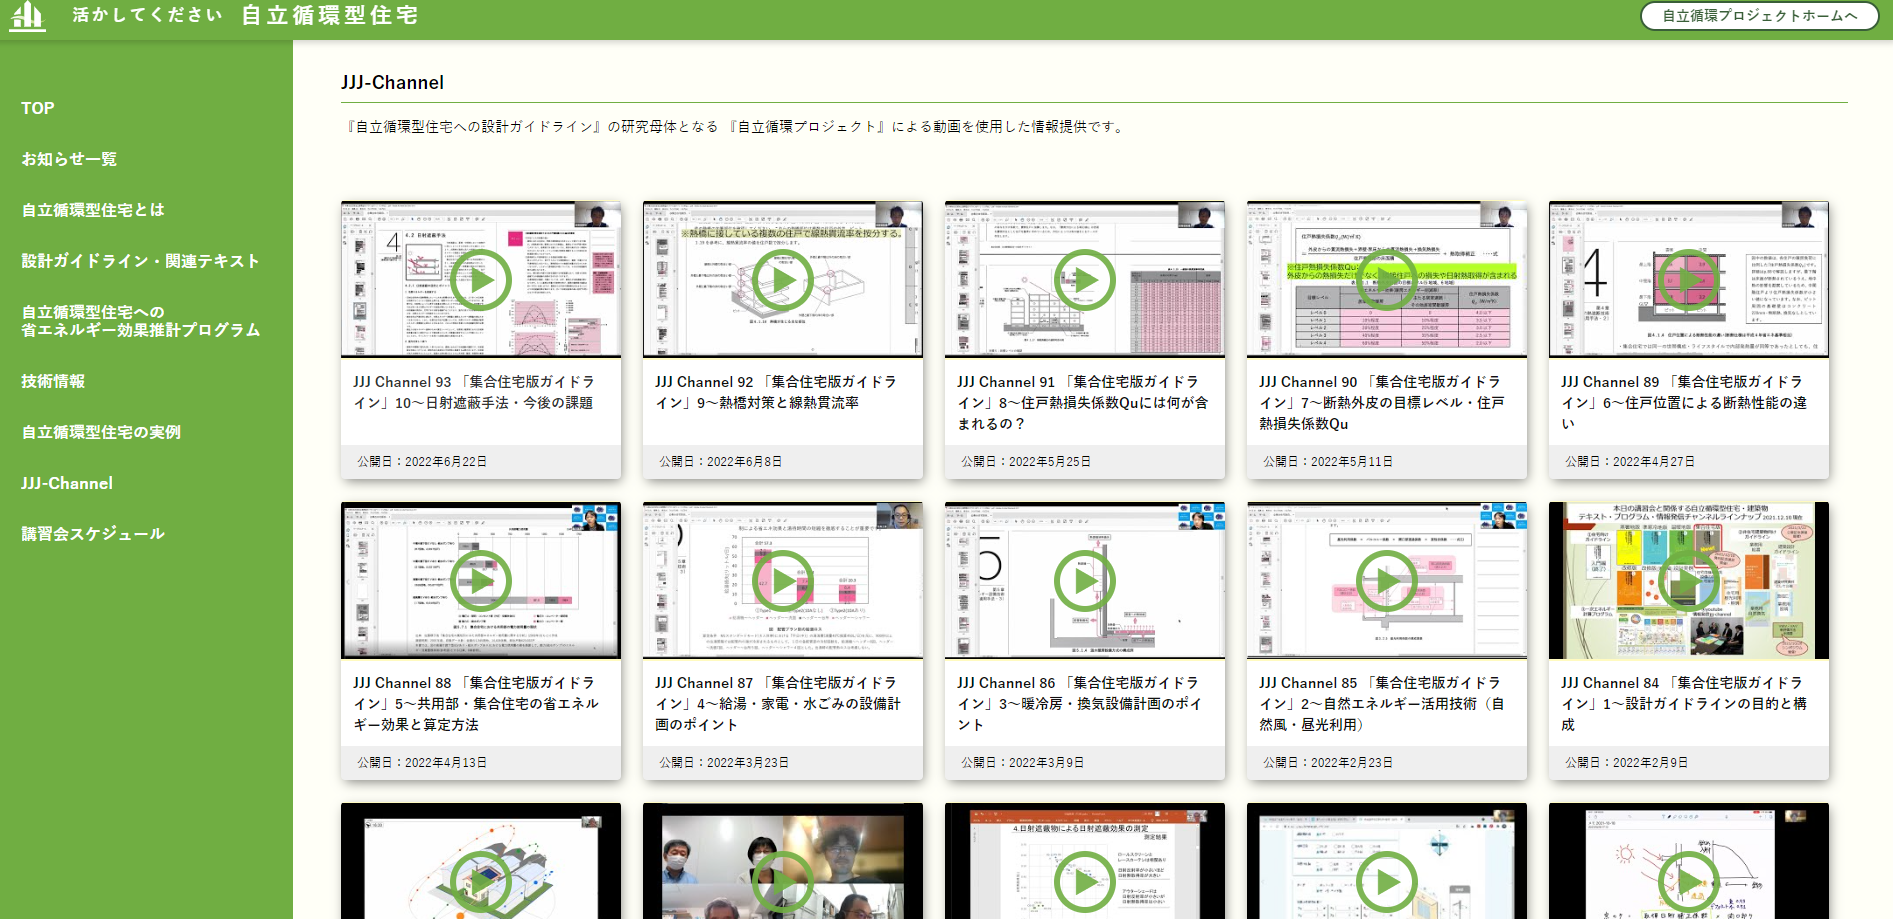Open JJJ Channel 85 title link

1382,704
